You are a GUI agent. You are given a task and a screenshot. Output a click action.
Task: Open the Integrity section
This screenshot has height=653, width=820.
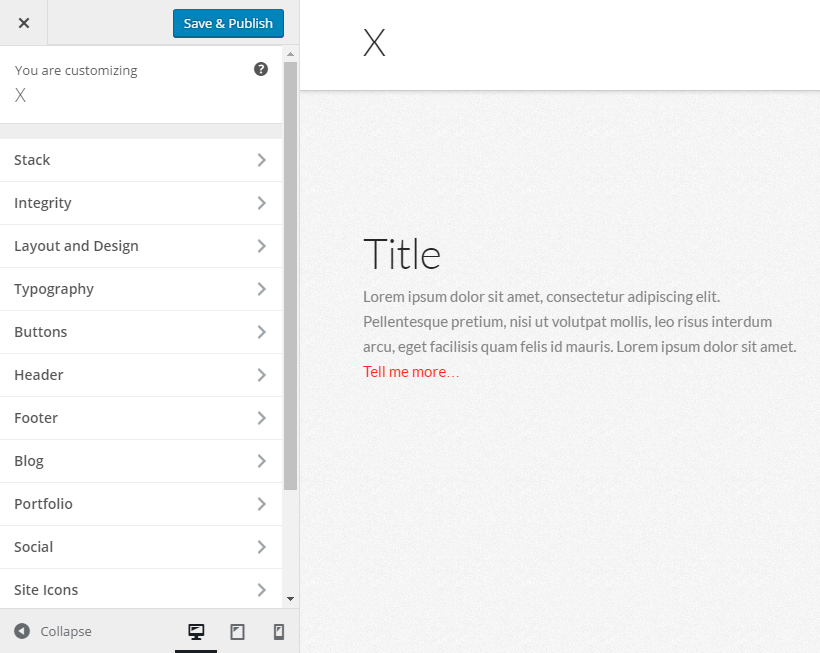pos(141,203)
